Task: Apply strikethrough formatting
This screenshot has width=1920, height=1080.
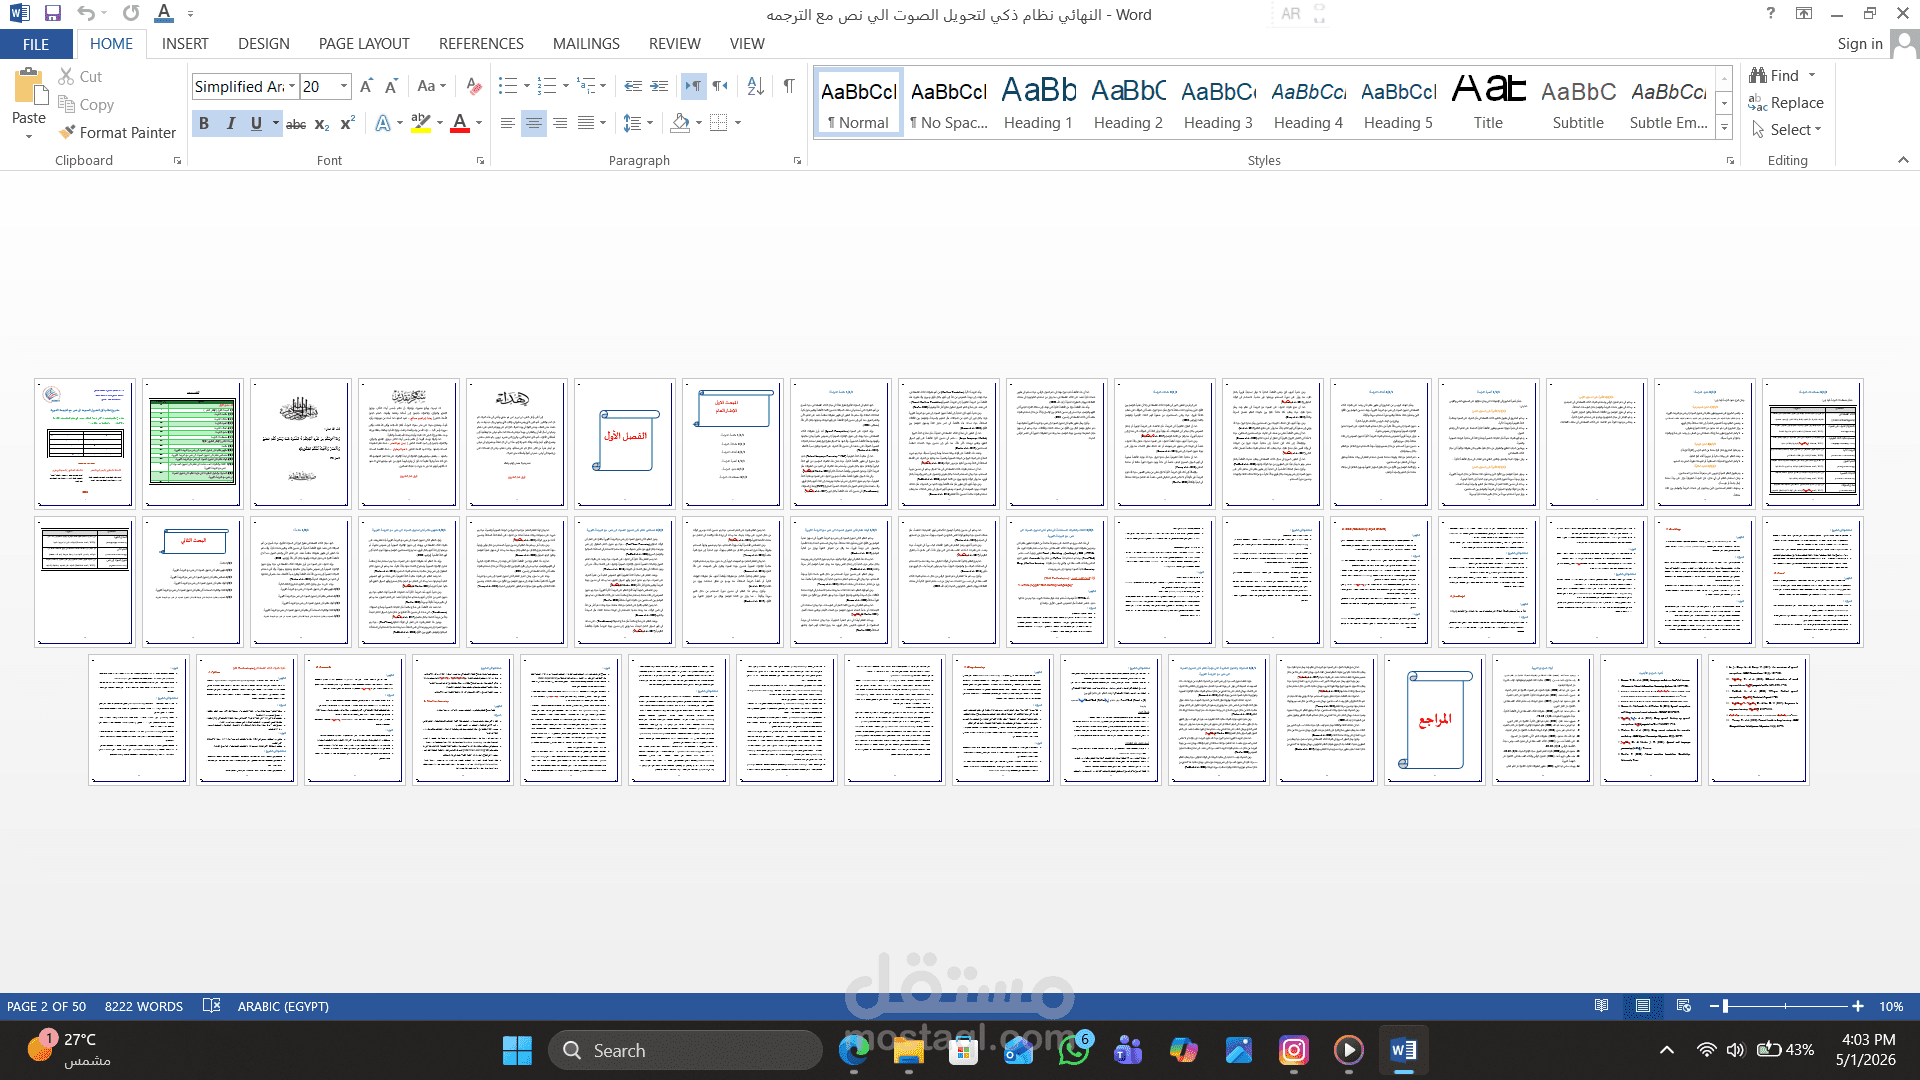Action: [296, 123]
